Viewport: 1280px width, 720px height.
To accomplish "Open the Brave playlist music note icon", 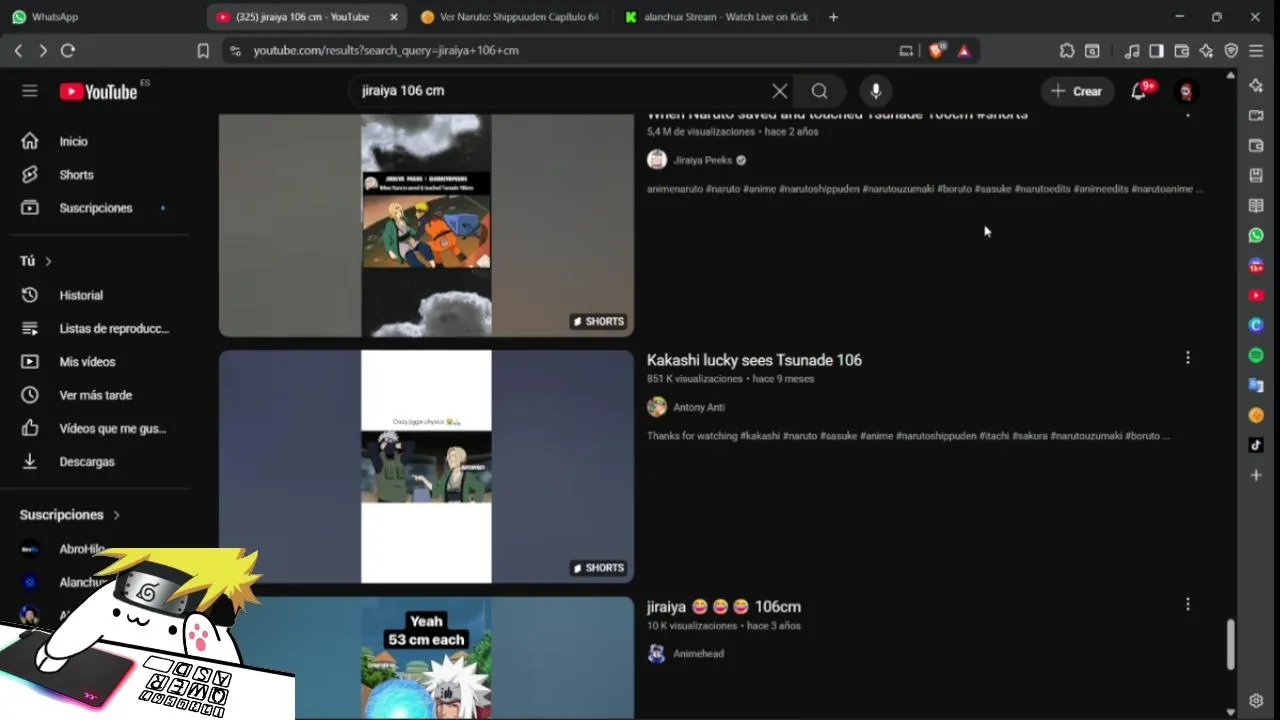I will [x=1132, y=50].
